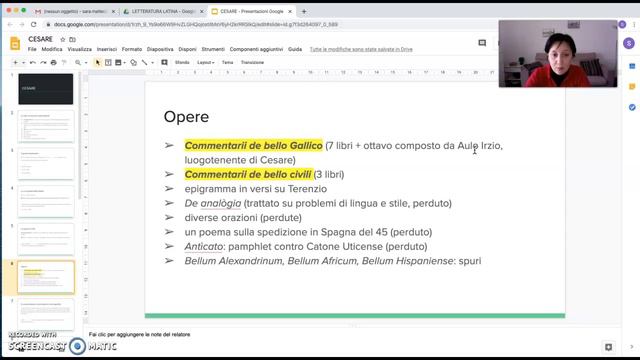The image size is (640, 360).
Task: Close the CESARE browser tab
Action: [x=290, y=11]
